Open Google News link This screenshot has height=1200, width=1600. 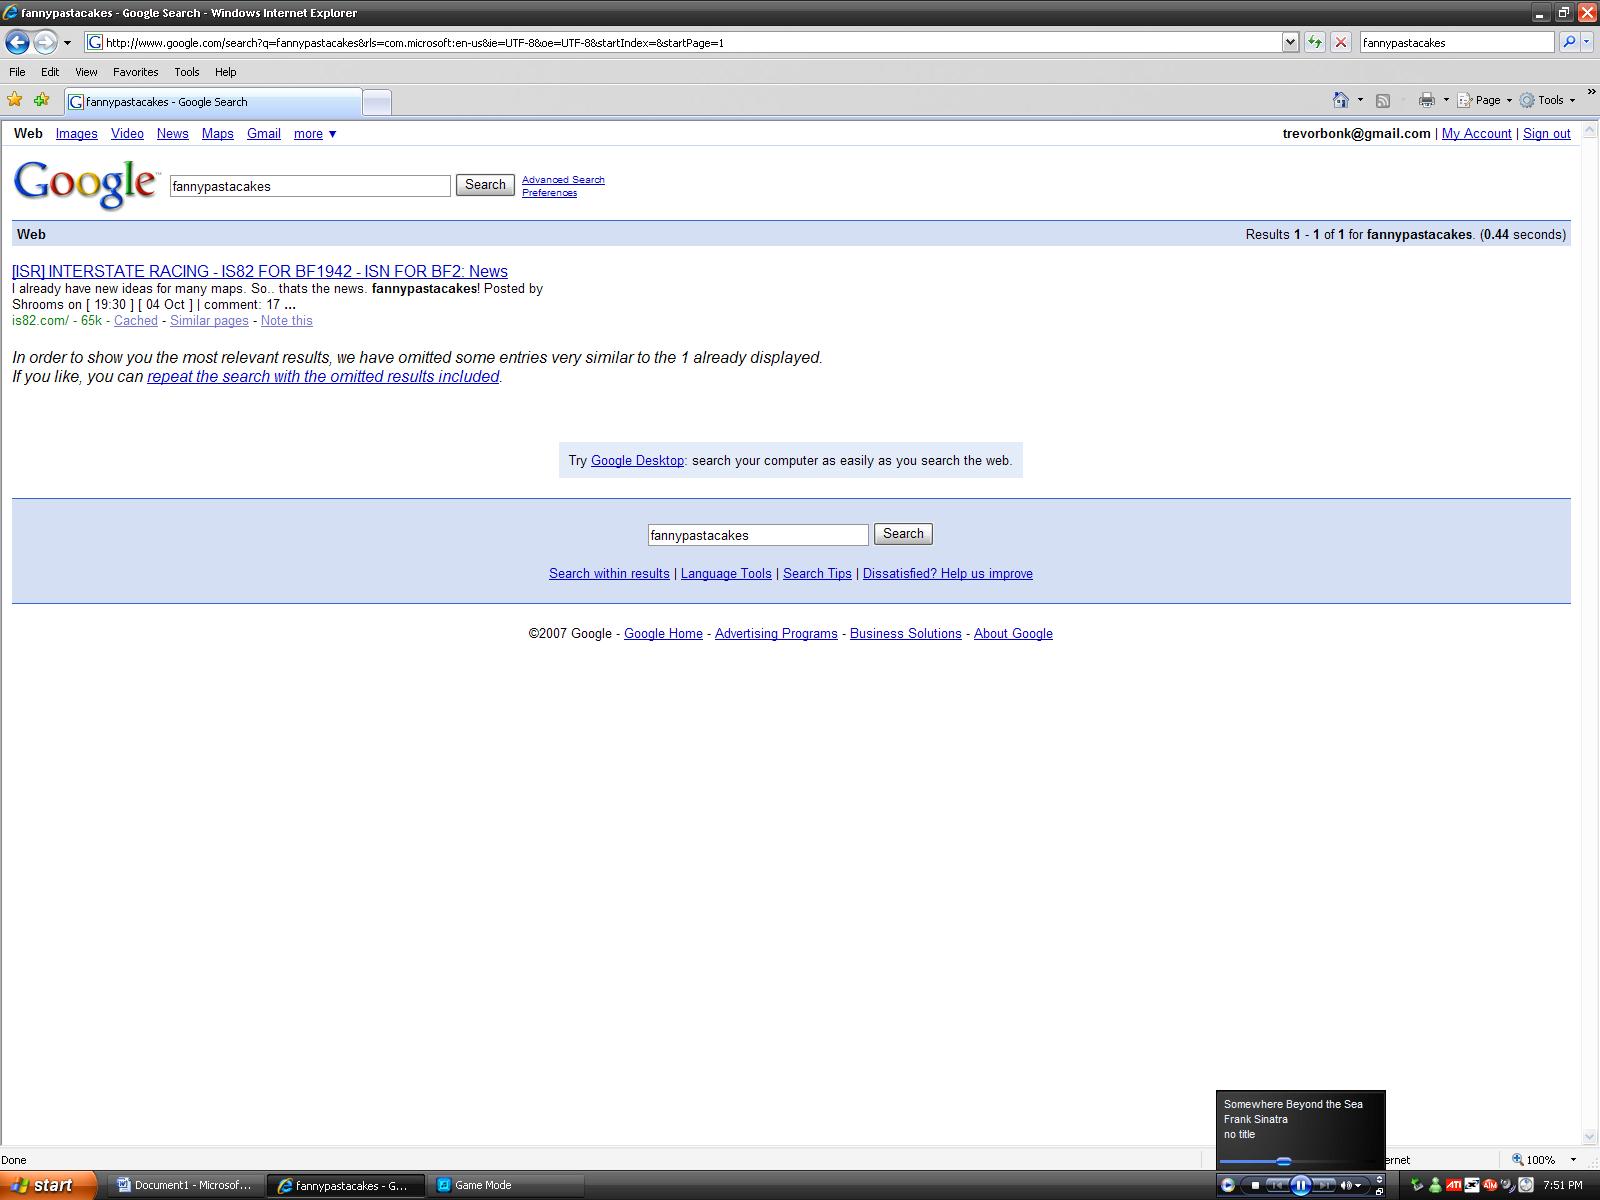[172, 133]
